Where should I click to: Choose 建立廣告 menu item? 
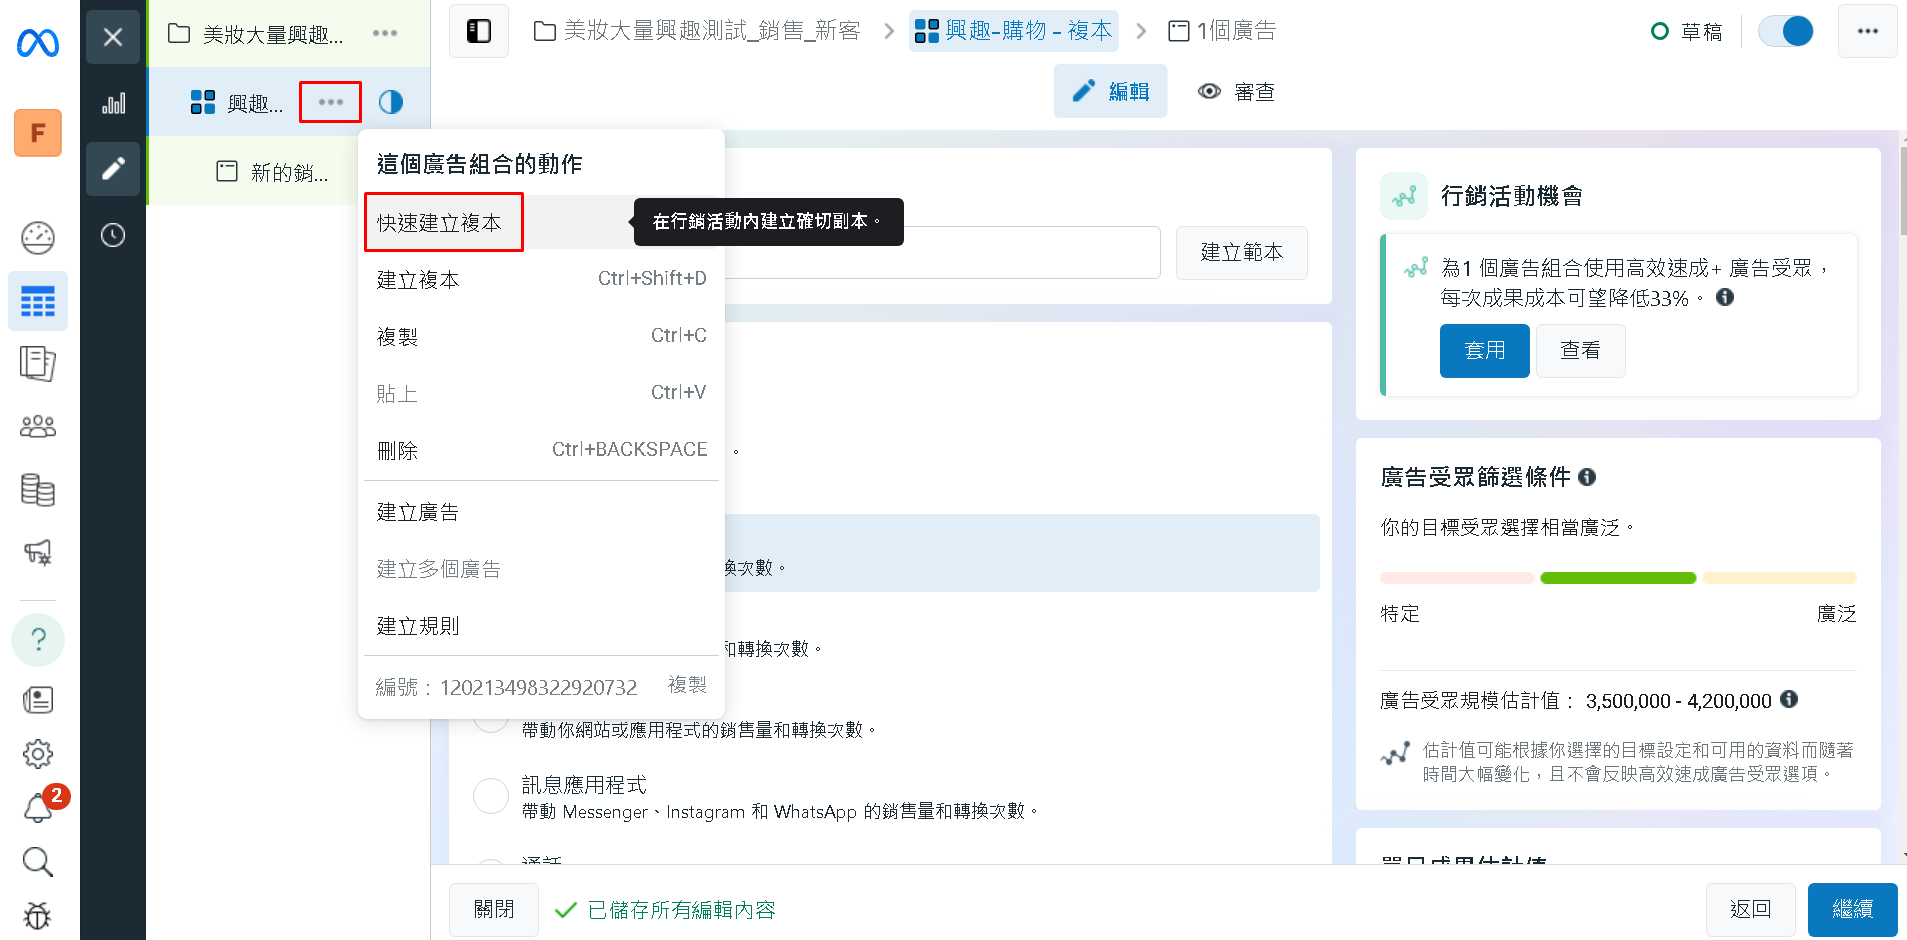pyautogui.click(x=541, y=512)
